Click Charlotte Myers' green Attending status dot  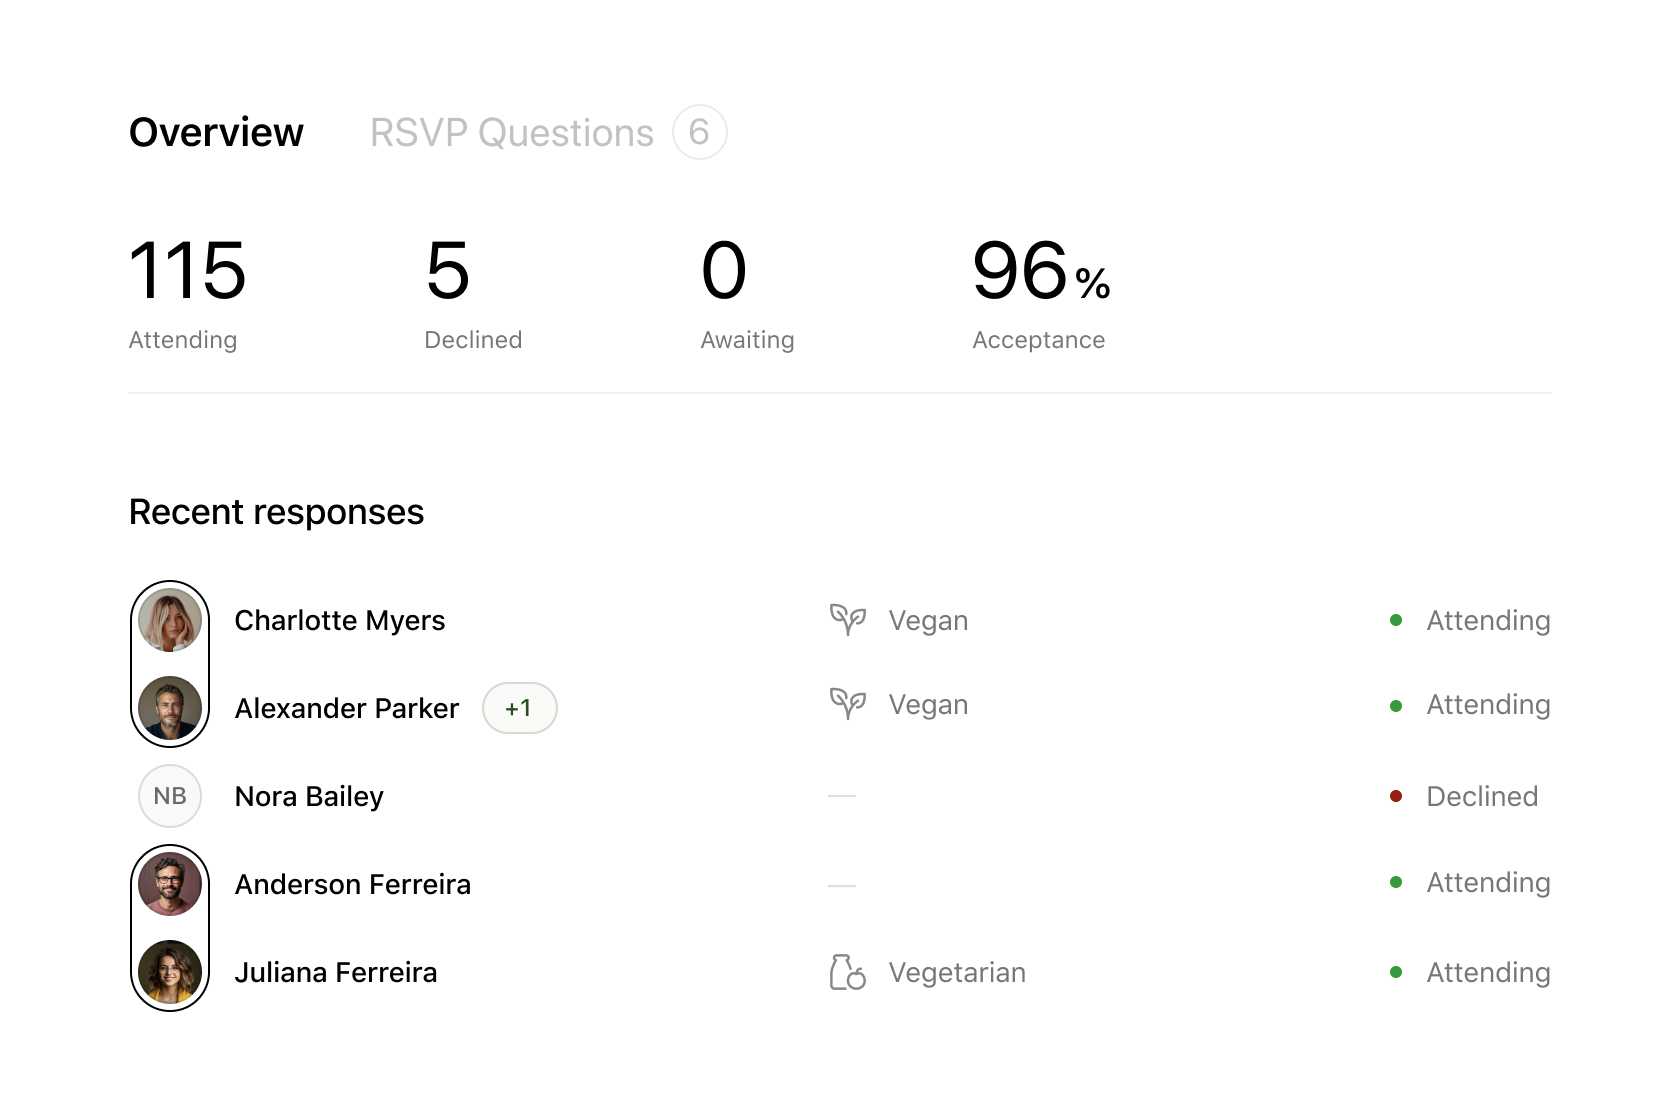tap(1396, 620)
